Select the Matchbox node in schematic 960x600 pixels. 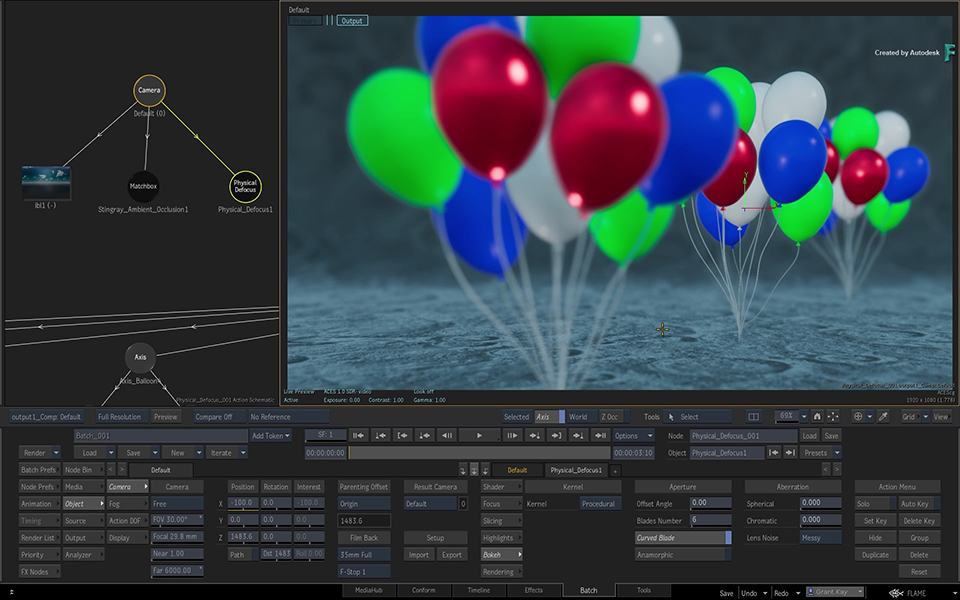coord(143,186)
